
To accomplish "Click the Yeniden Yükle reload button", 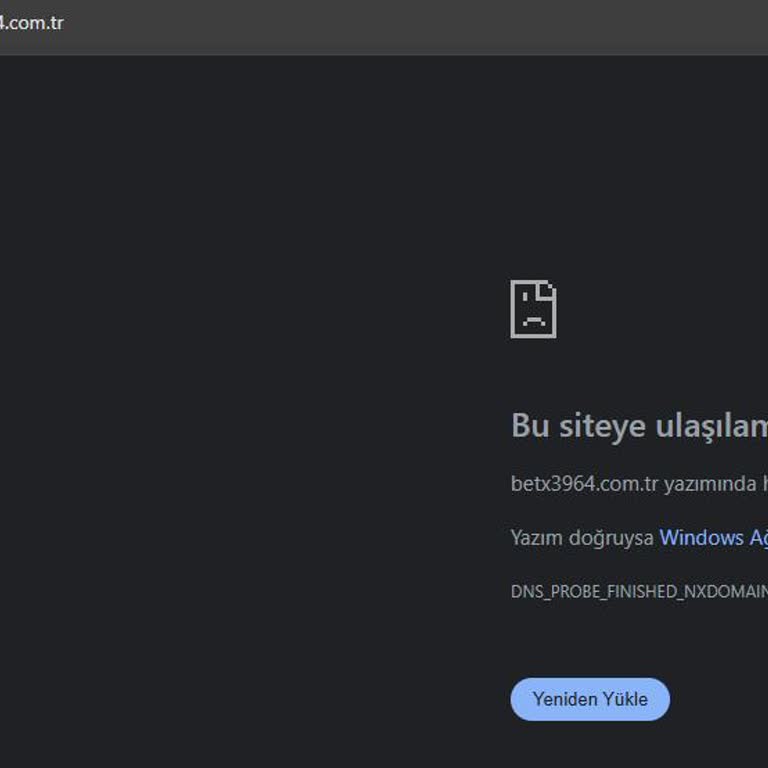I will click(590, 699).
